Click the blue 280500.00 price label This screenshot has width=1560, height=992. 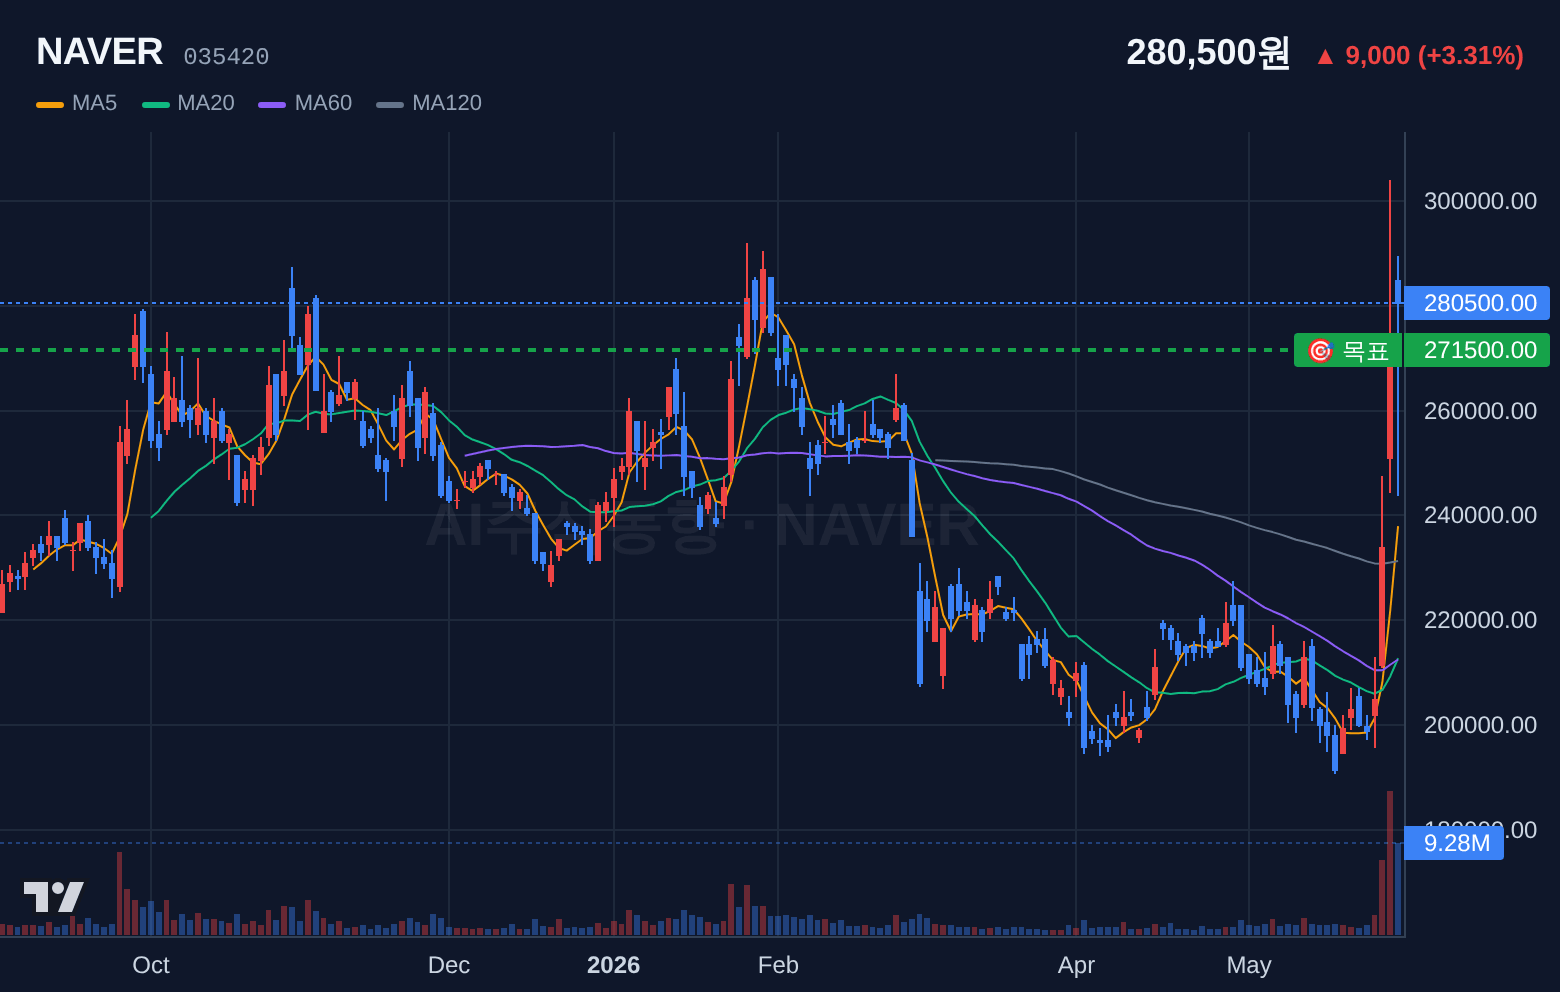coord(1477,303)
